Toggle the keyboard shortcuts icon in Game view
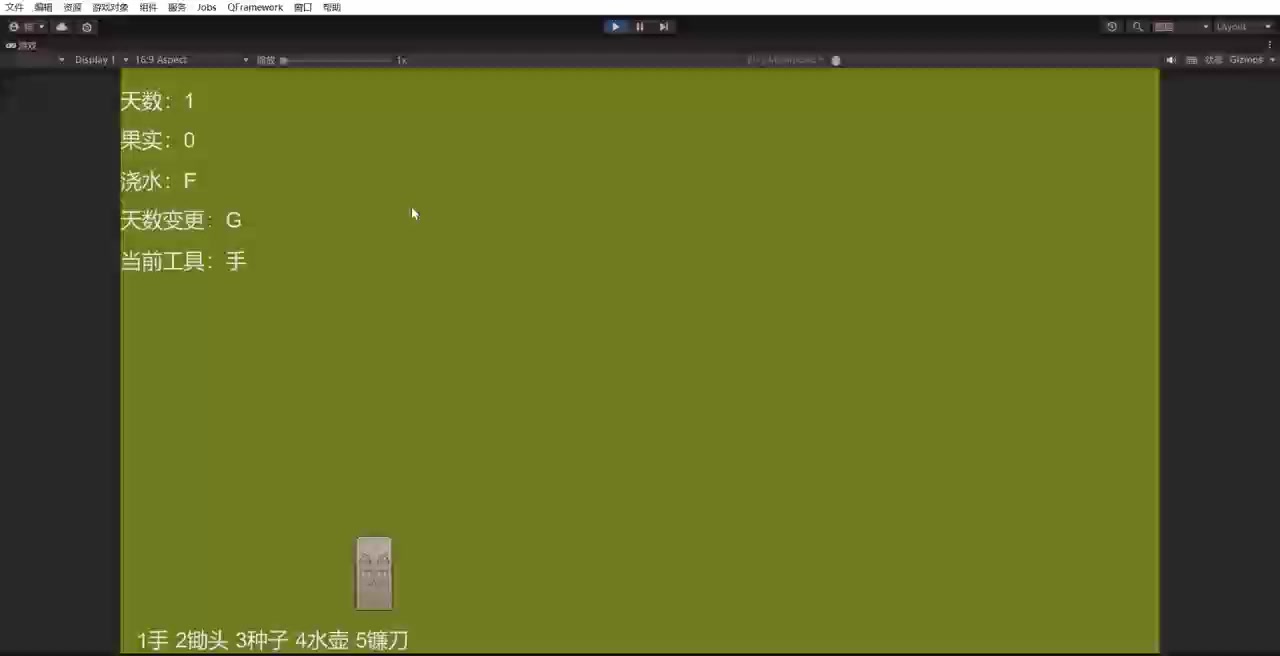This screenshot has height=656, width=1280. tap(1192, 60)
